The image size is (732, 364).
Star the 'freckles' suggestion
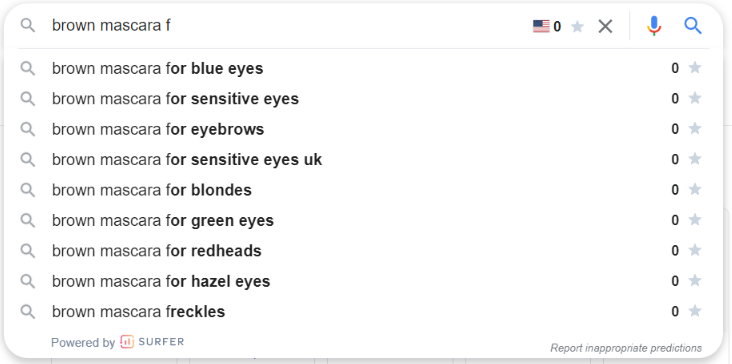[695, 311]
